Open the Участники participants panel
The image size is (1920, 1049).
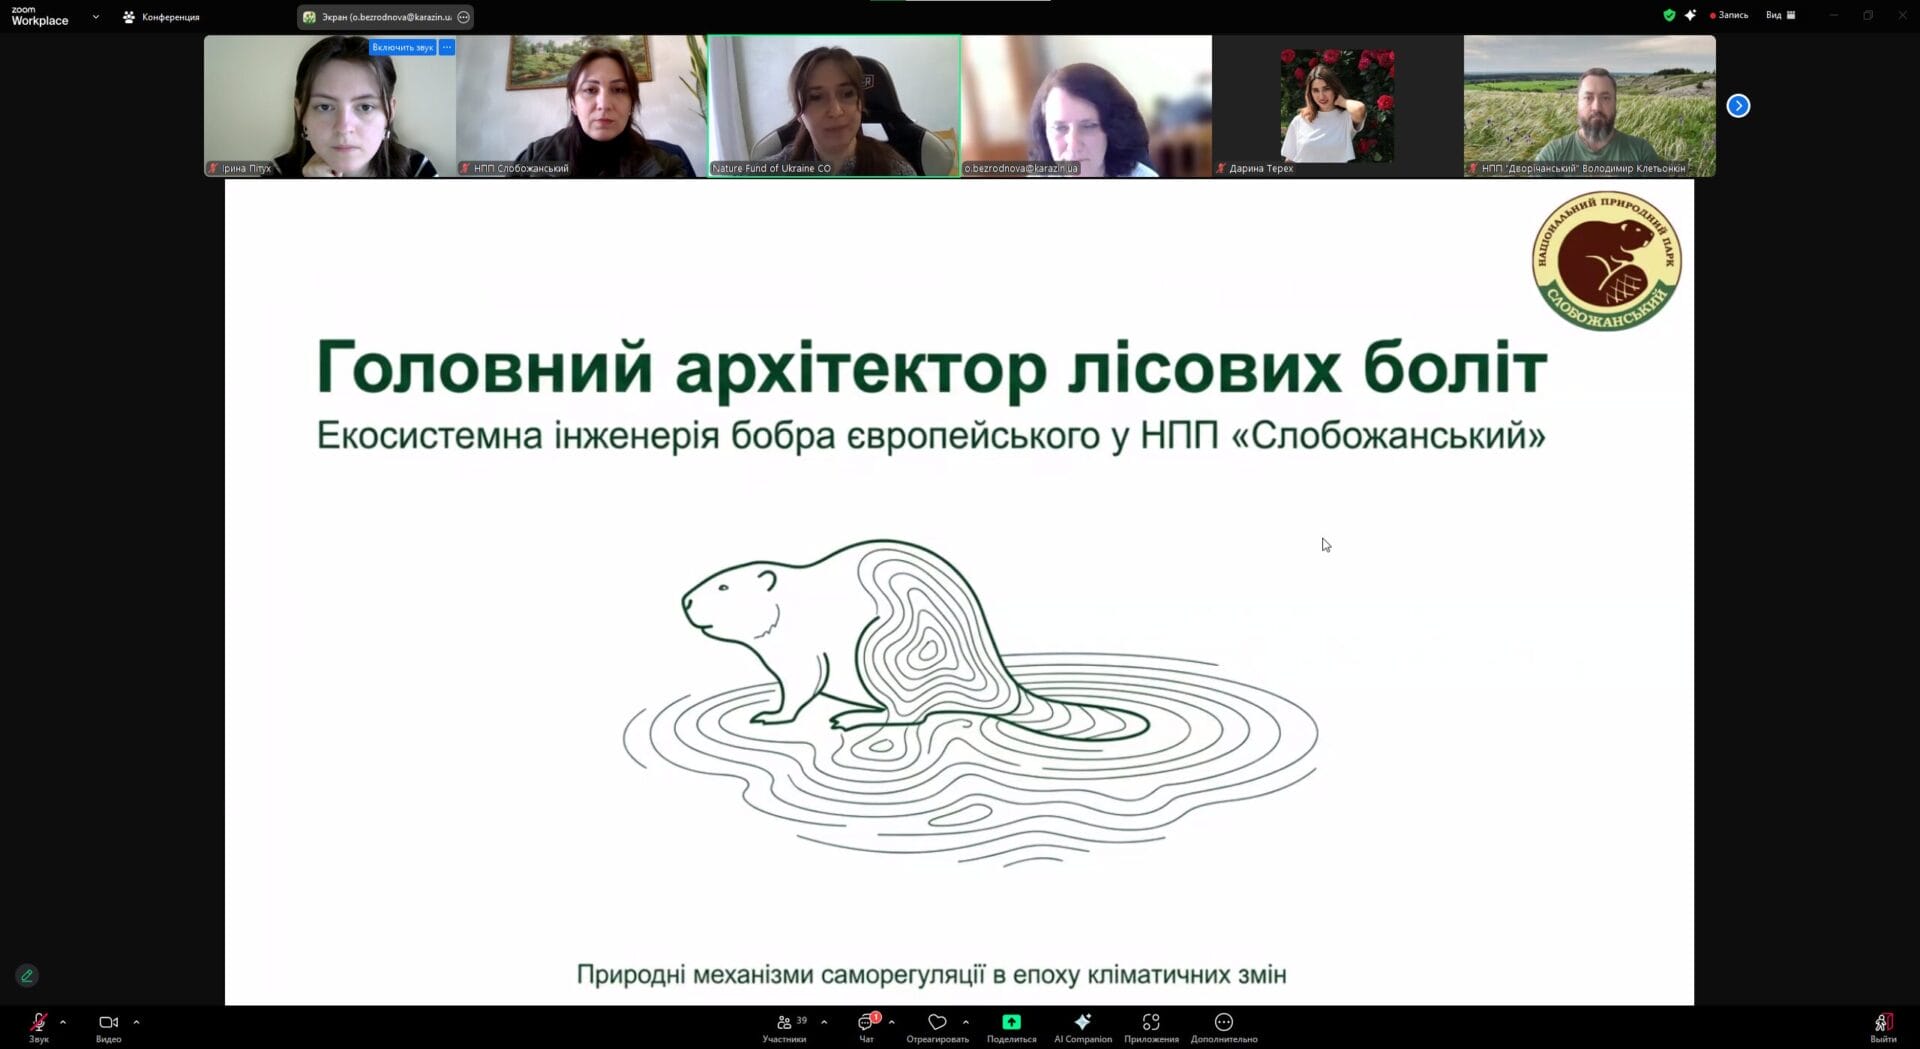point(785,1026)
